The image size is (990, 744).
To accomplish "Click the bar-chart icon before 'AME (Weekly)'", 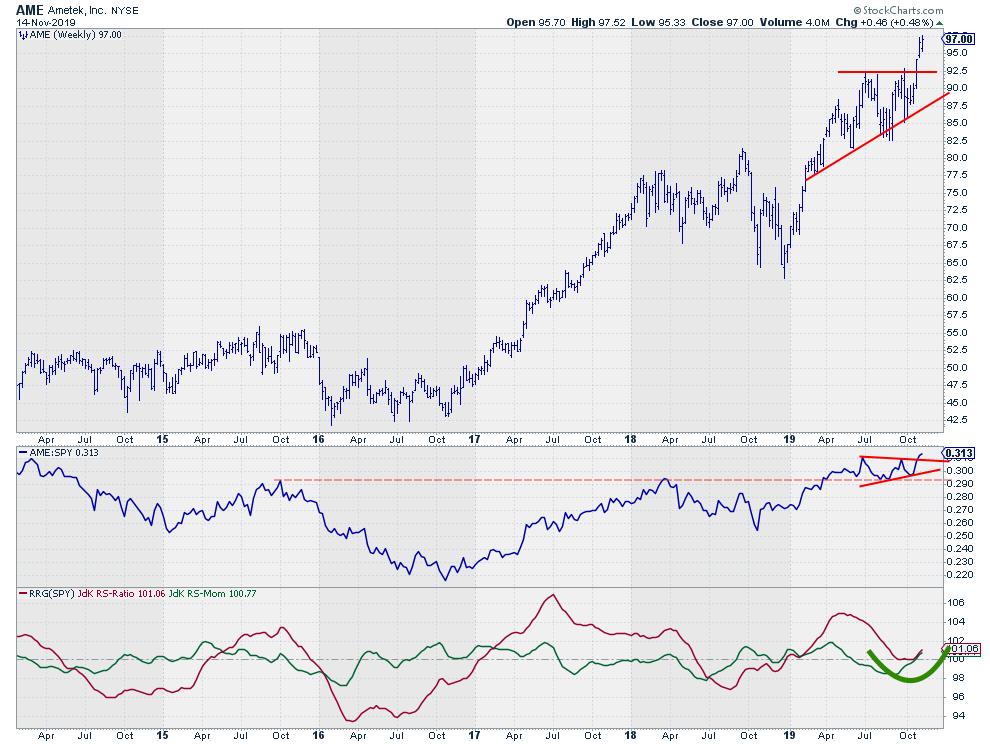I will click(24, 35).
